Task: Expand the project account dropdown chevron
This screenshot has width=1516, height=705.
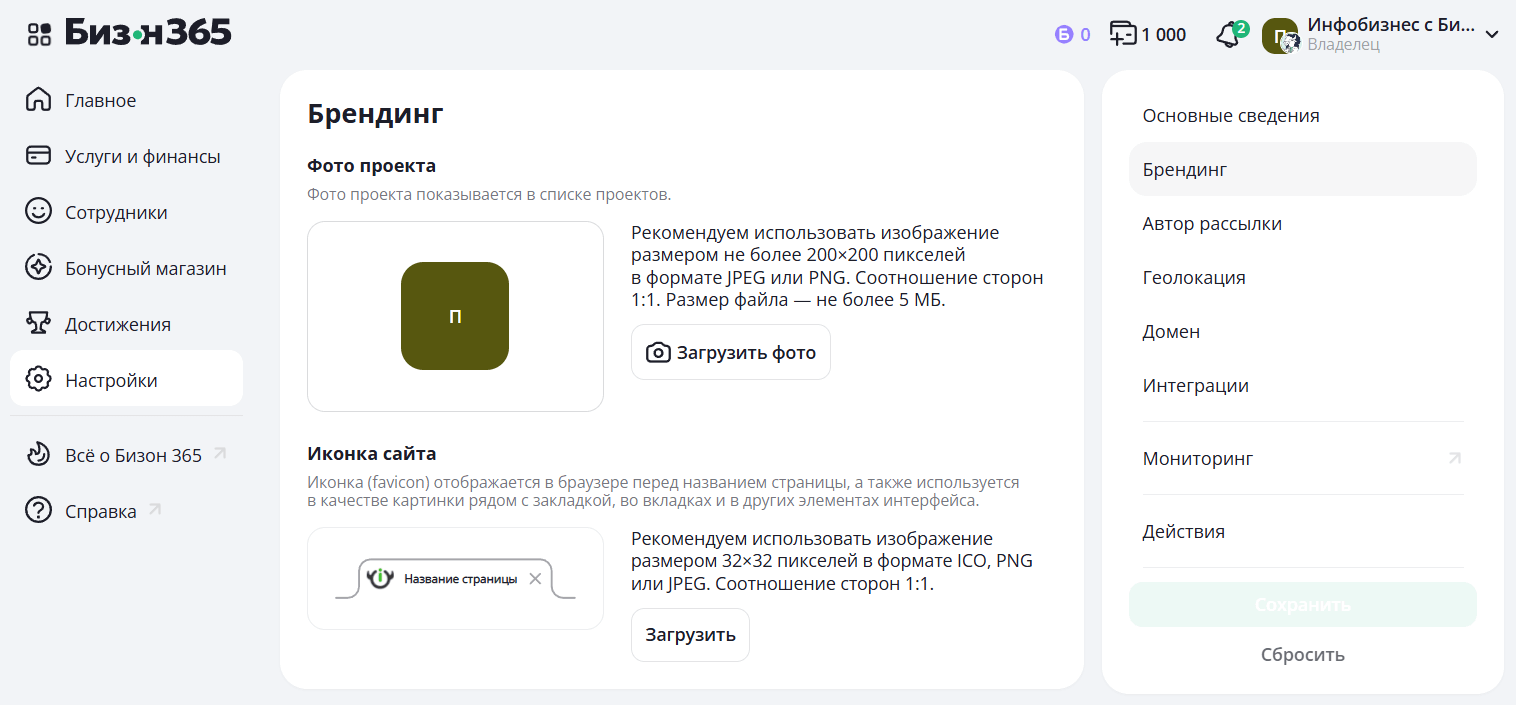Action: point(1491,34)
